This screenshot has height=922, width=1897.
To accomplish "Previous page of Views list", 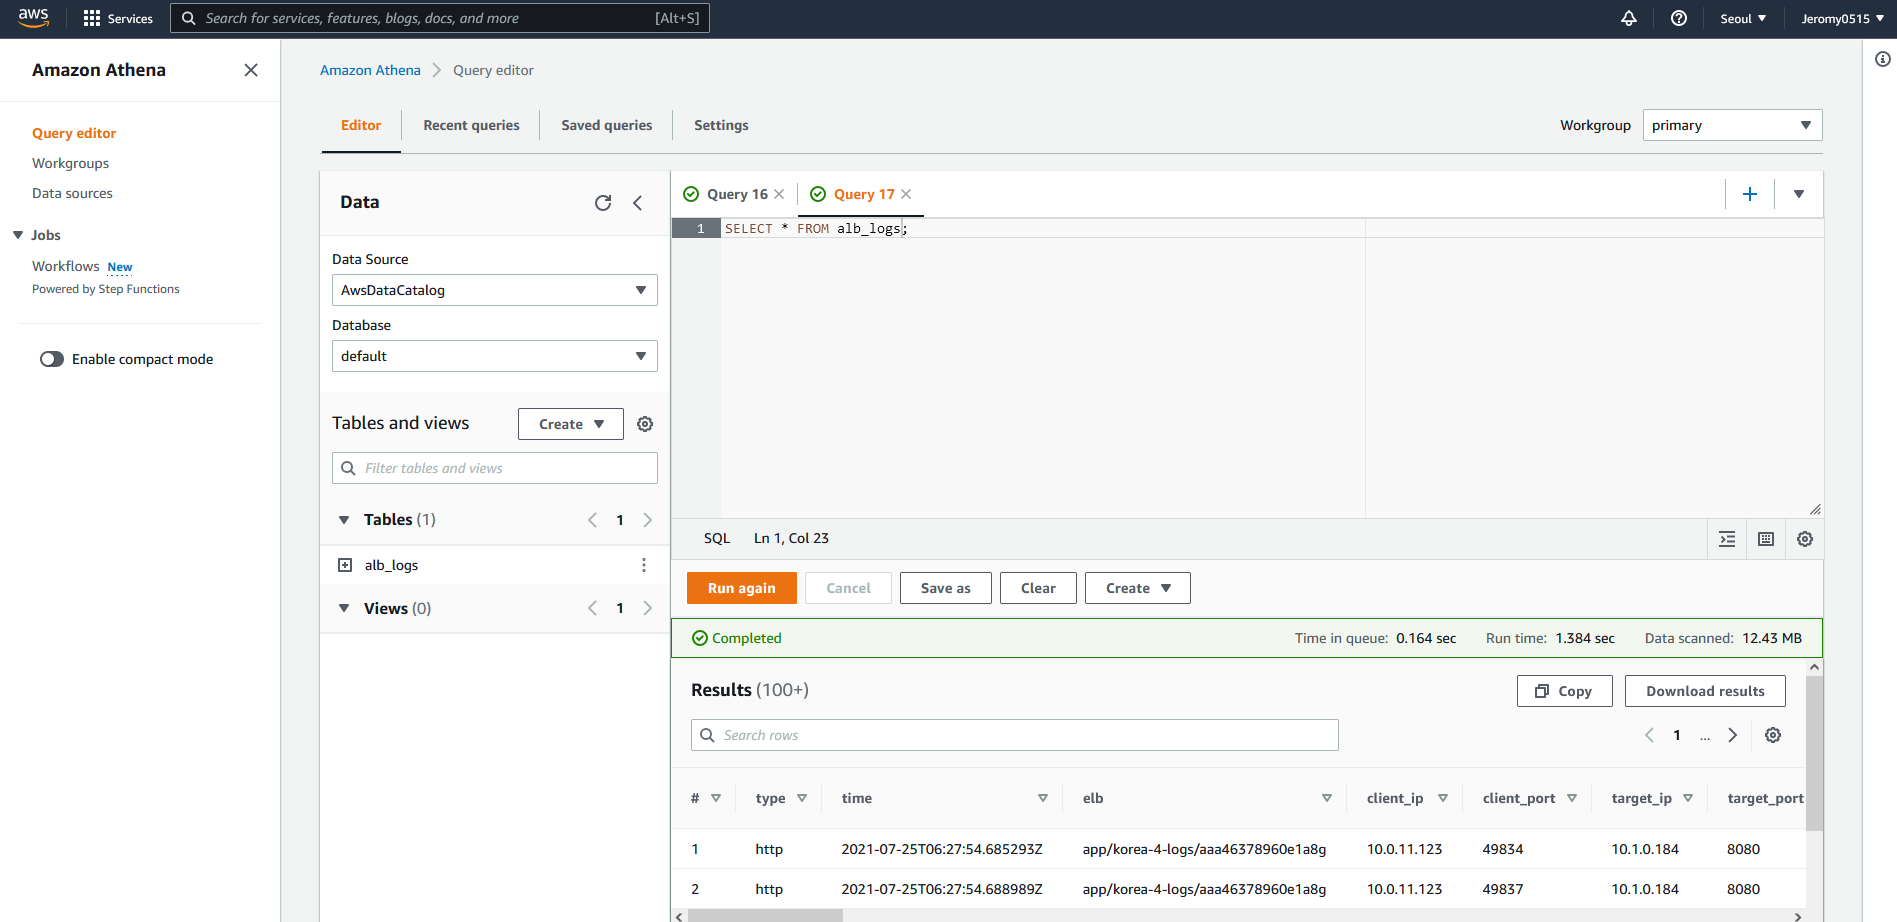I will point(592,608).
